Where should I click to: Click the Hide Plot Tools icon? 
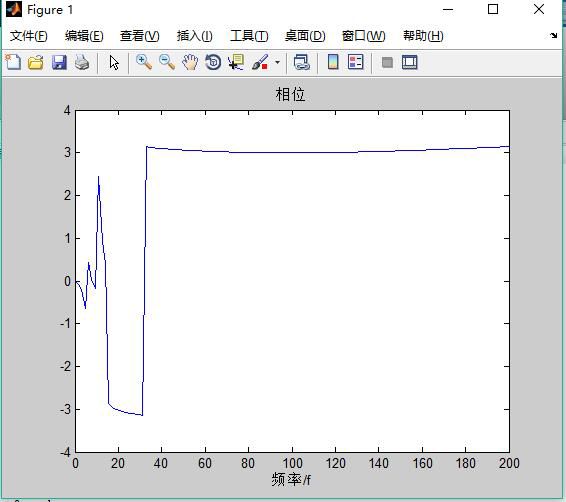click(x=387, y=62)
